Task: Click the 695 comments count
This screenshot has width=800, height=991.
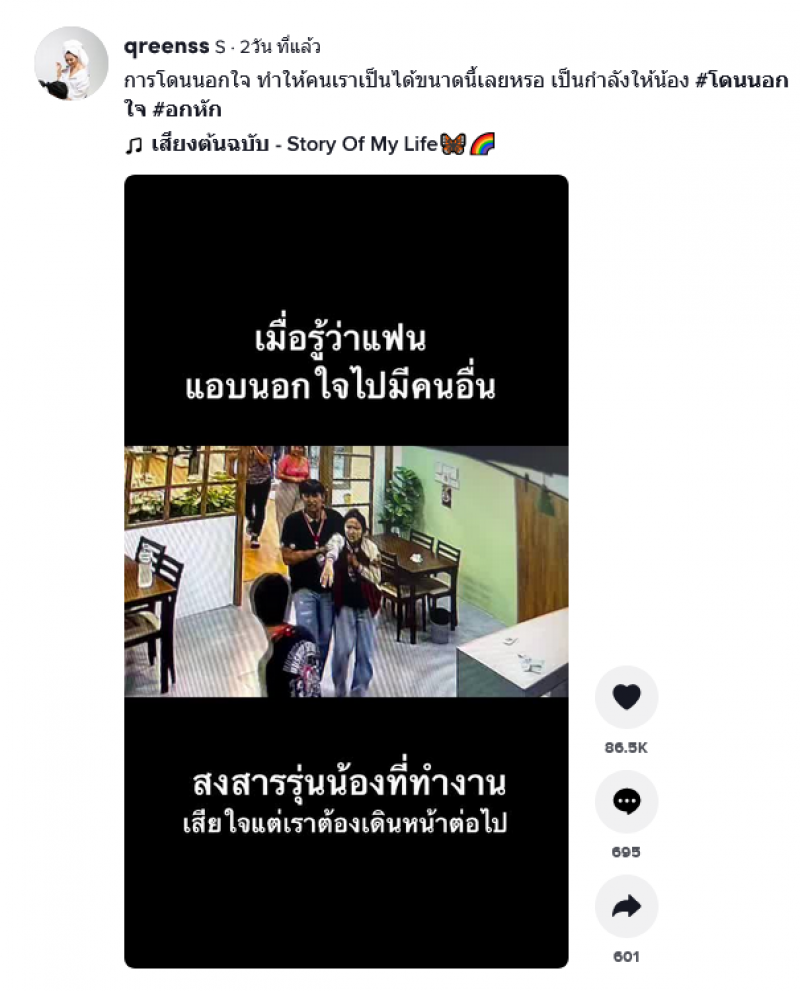Action: coord(626,852)
